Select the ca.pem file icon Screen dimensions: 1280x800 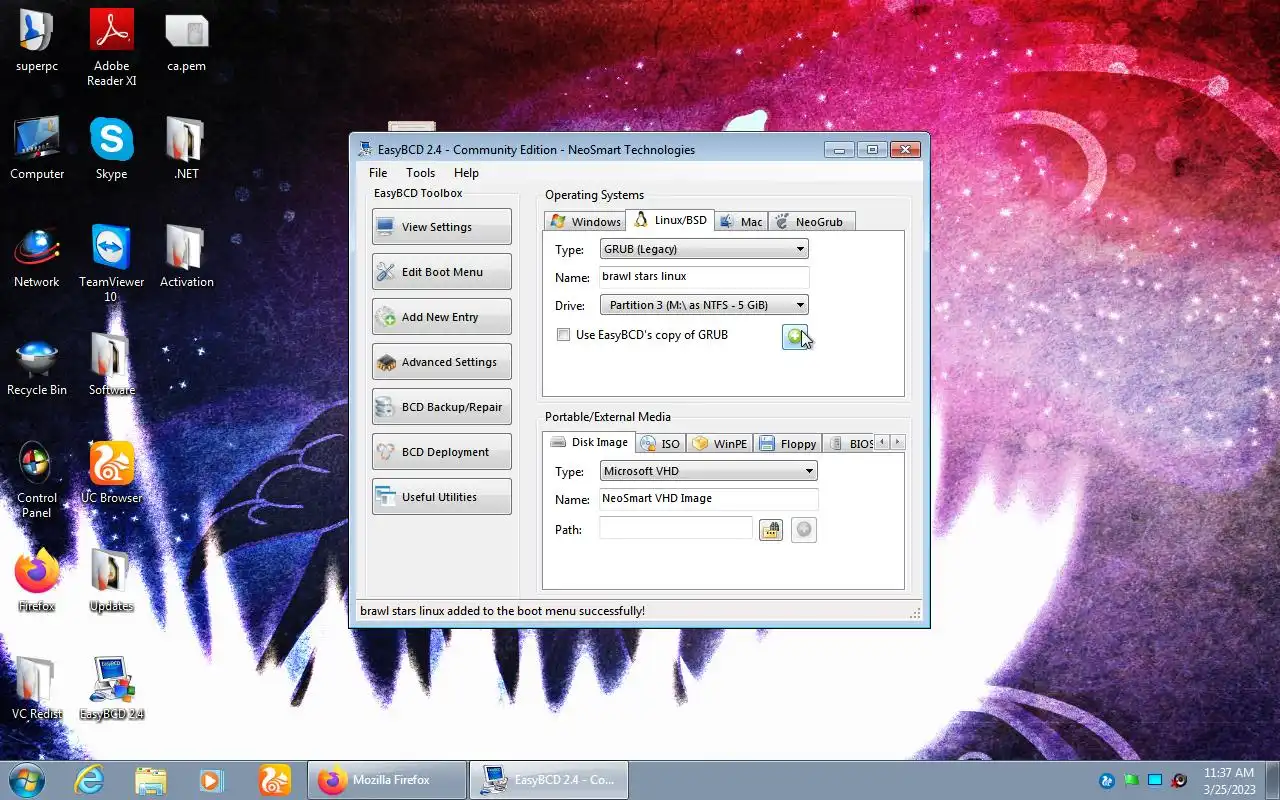(187, 41)
